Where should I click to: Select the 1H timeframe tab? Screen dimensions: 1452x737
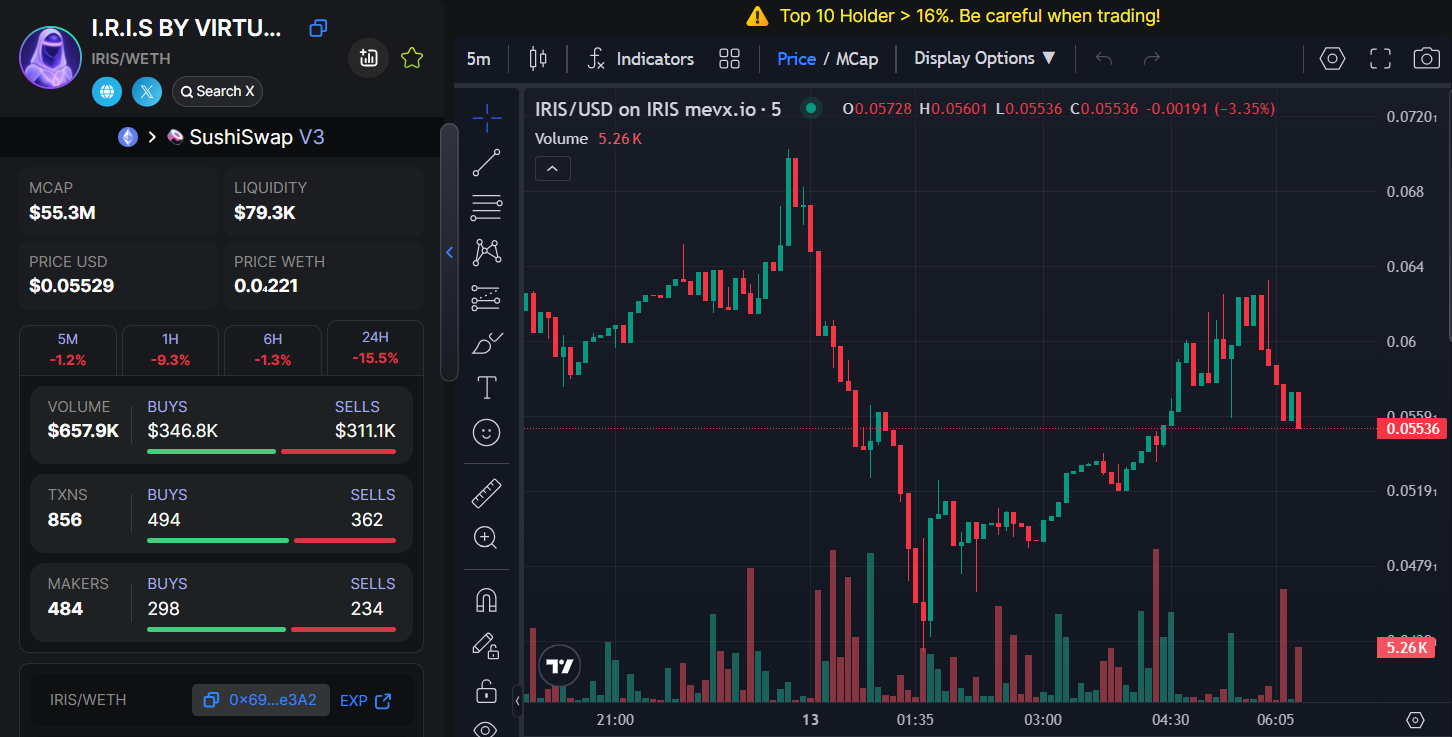[x=170, y=349]
